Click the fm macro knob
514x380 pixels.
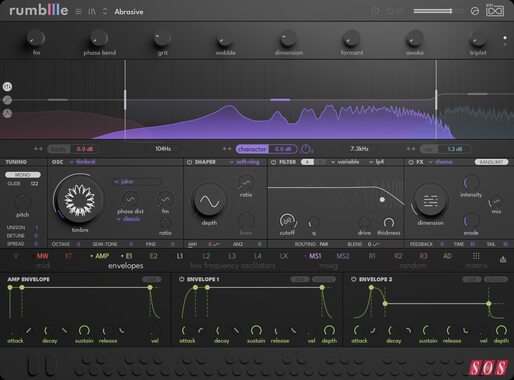36,39
